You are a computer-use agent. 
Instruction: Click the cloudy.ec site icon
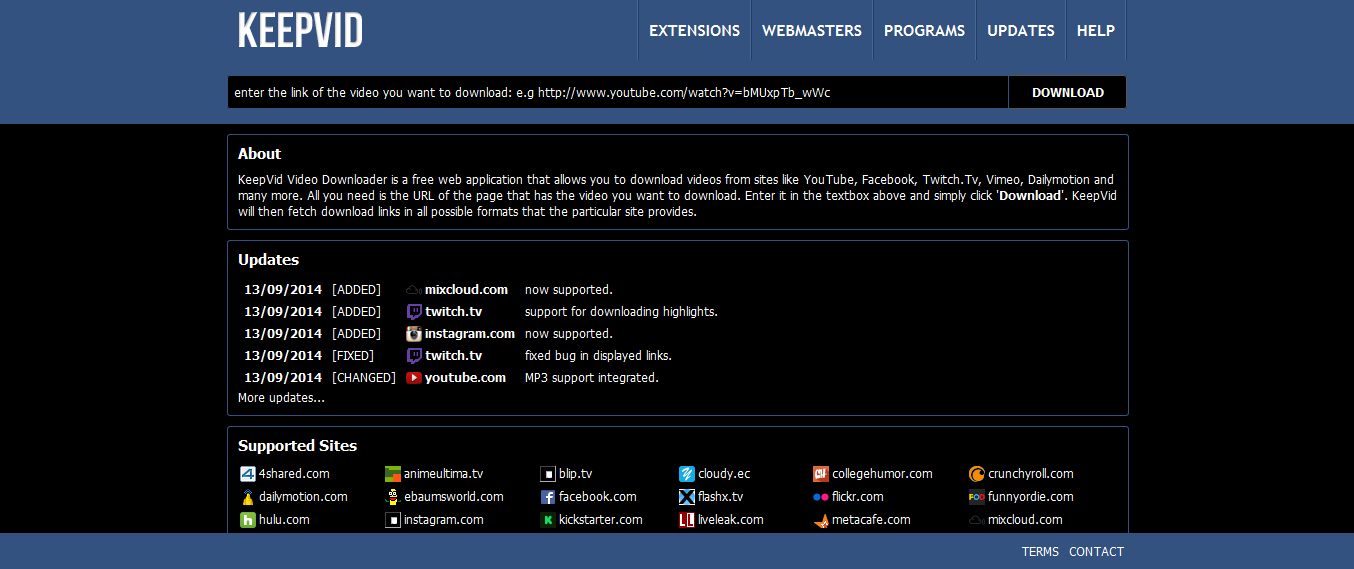pos(687,474)
